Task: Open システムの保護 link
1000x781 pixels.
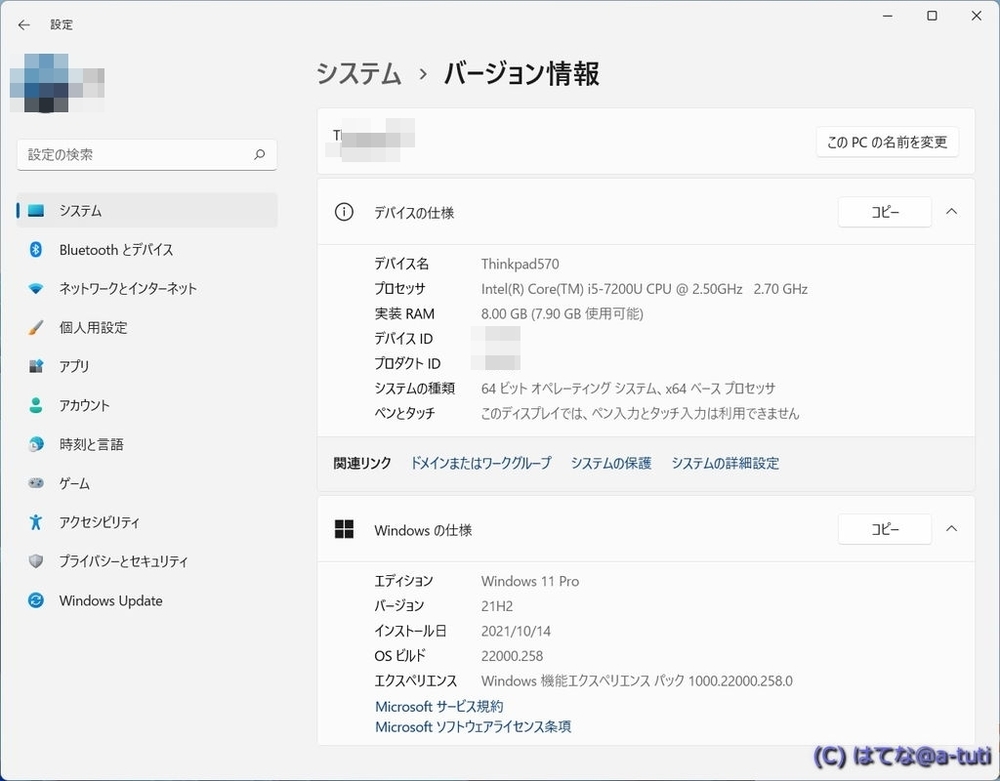Action: tap(611, 463)
